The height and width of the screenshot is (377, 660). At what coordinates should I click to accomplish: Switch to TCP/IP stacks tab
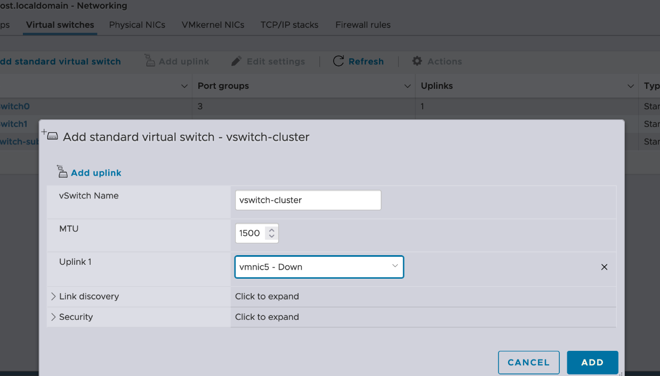[x=290, y=25]
